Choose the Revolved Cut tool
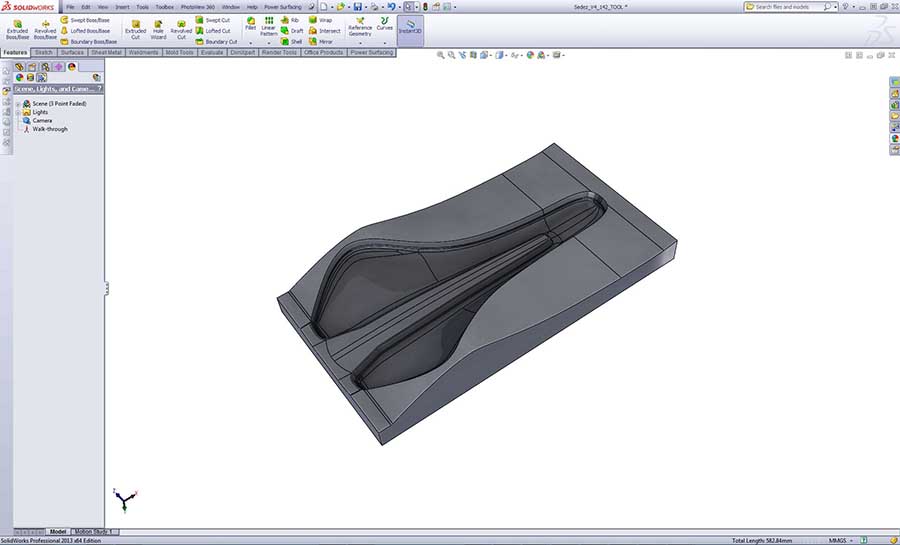 (181, 29)
